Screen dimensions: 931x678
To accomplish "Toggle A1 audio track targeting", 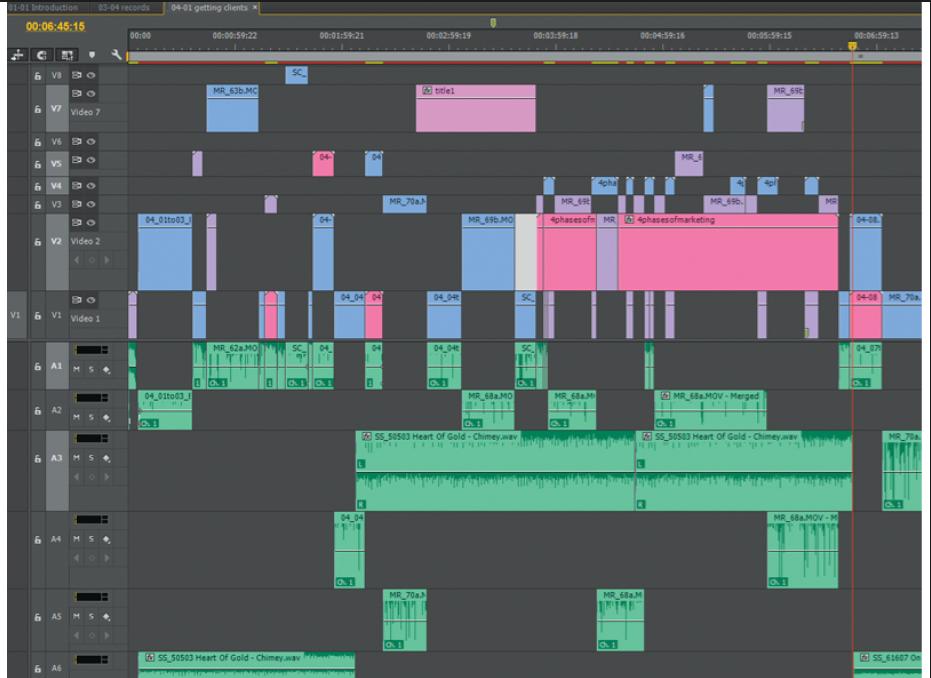I will tap(56, 366).
